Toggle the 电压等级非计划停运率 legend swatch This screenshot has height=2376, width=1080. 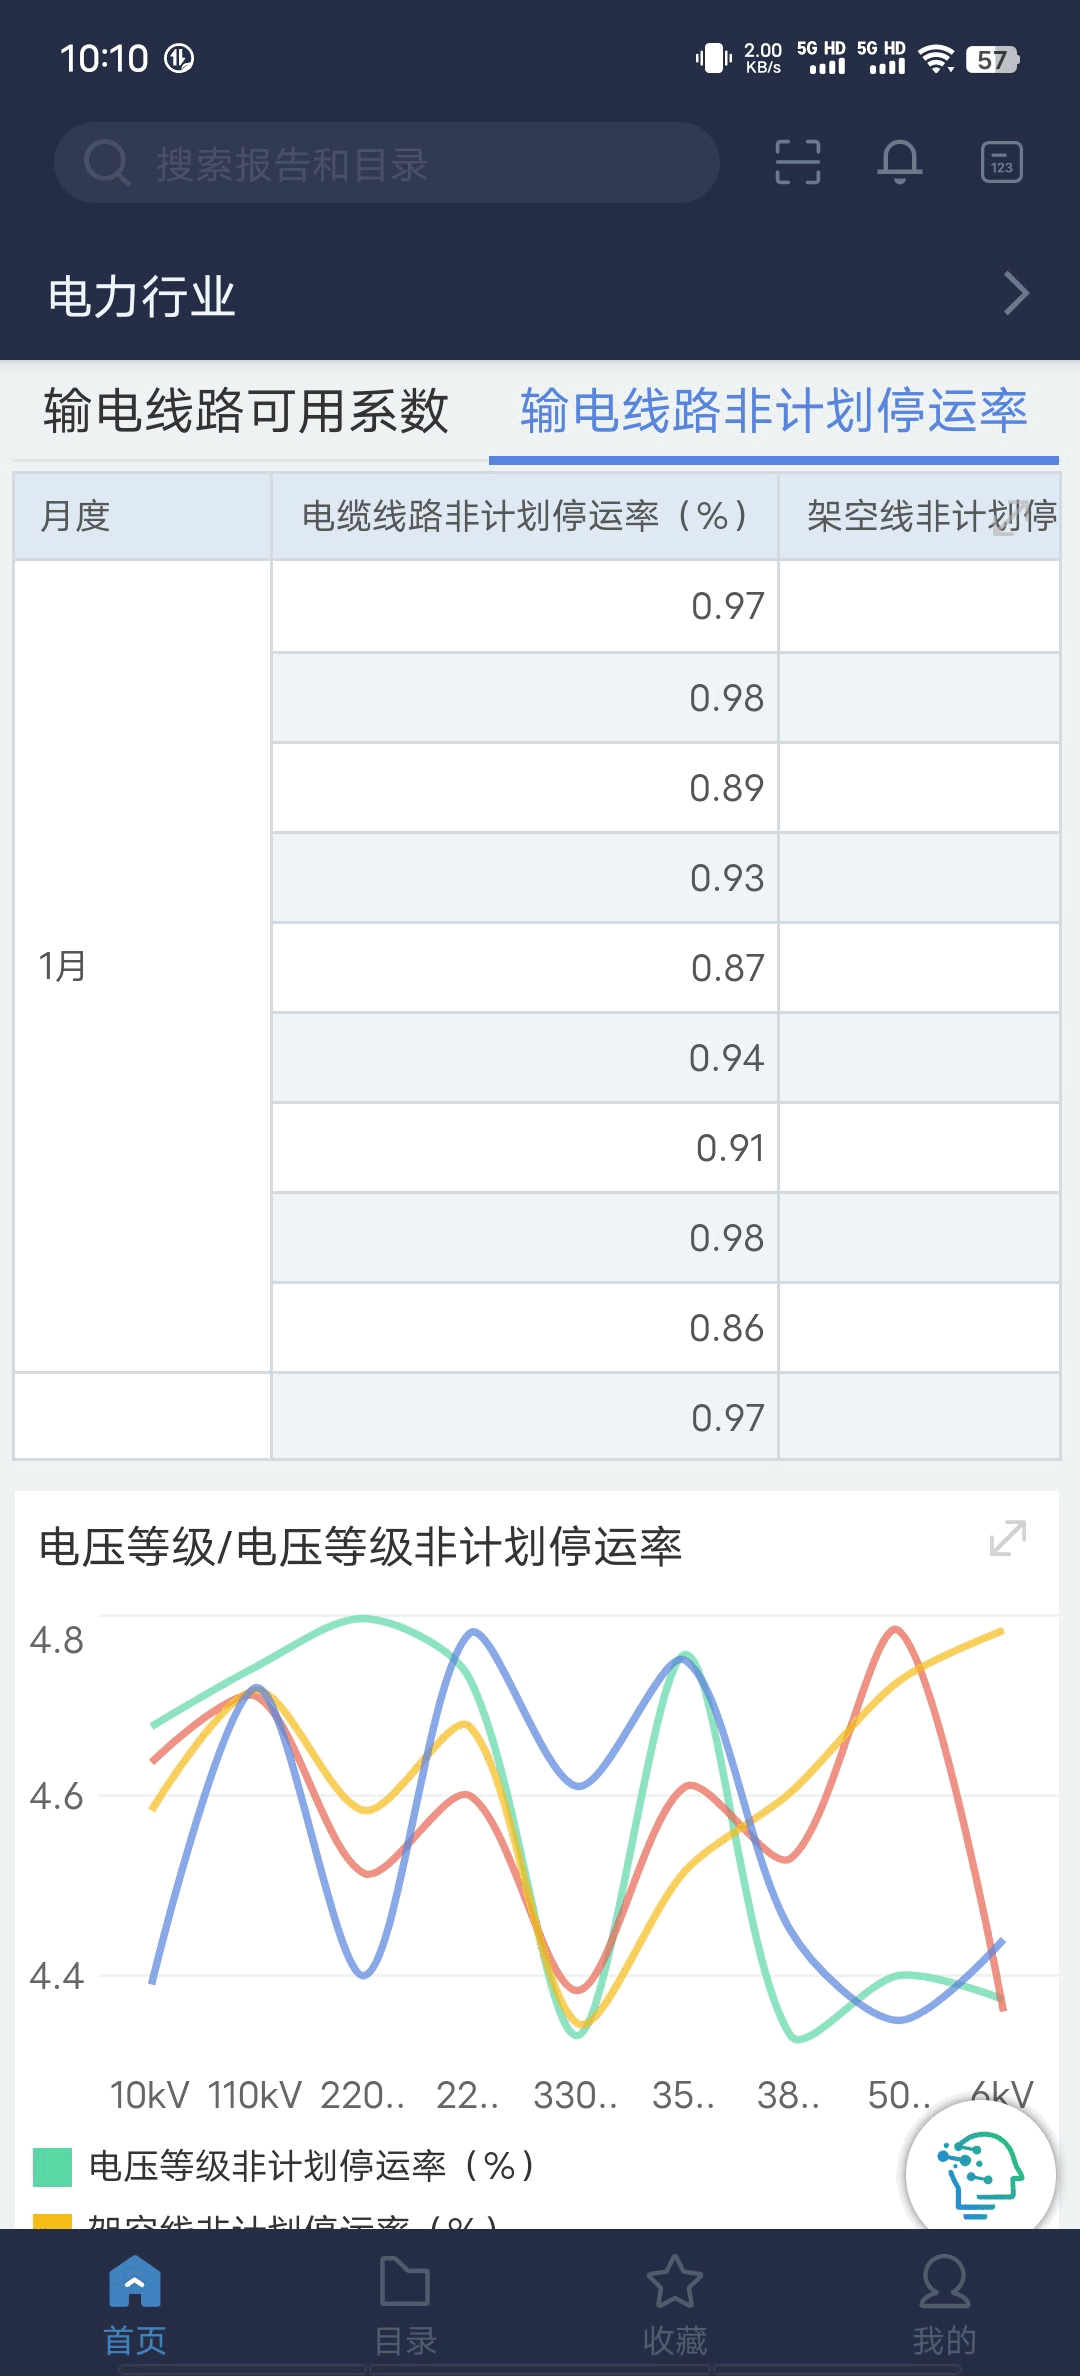[52, 2167]
